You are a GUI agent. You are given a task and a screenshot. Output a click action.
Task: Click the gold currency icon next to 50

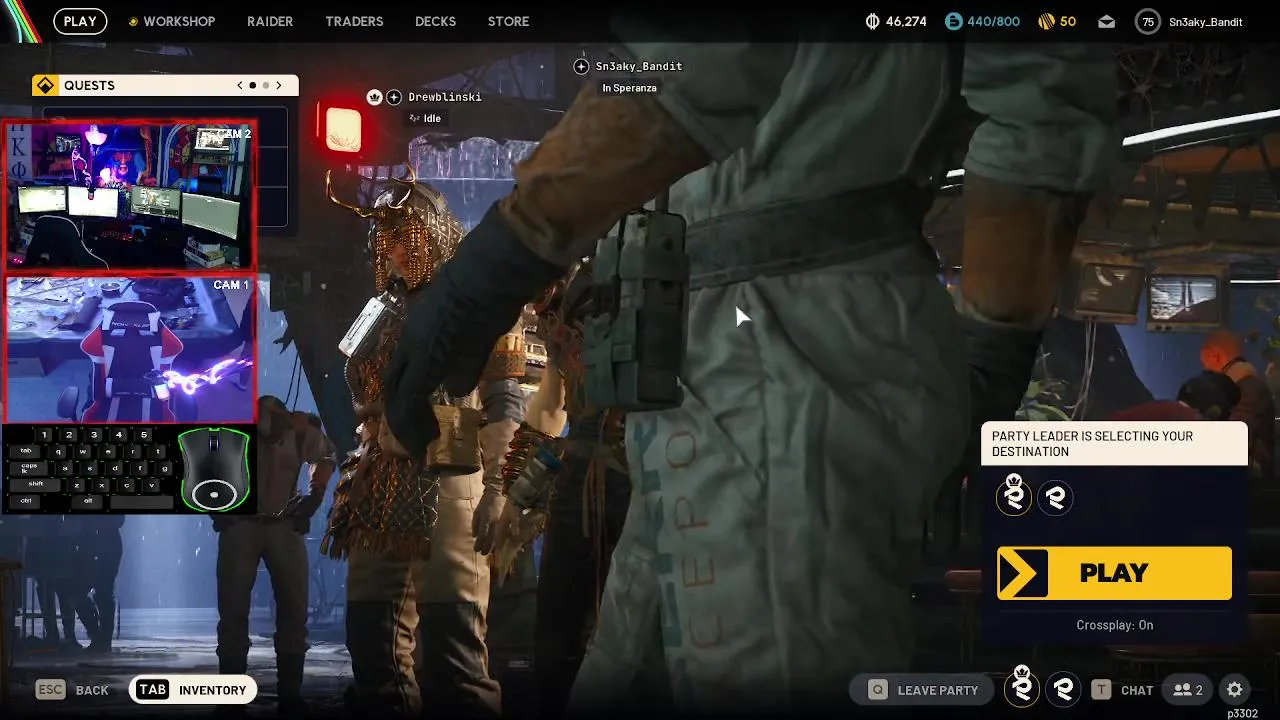tap(1045, 21)
